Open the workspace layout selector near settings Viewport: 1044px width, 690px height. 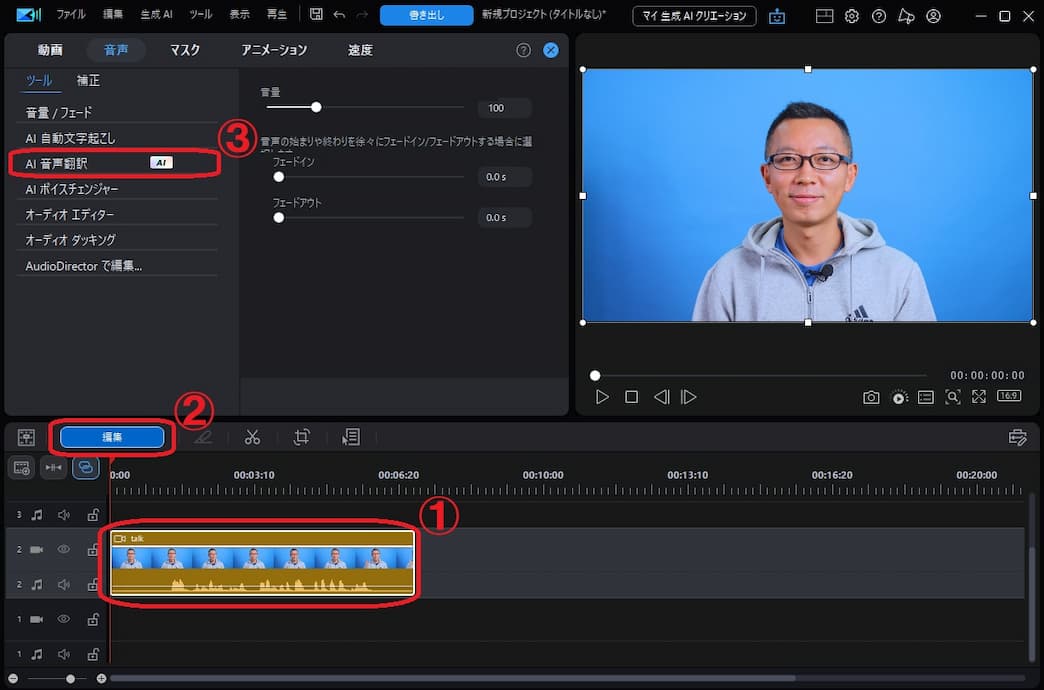(x=823, y=16)
